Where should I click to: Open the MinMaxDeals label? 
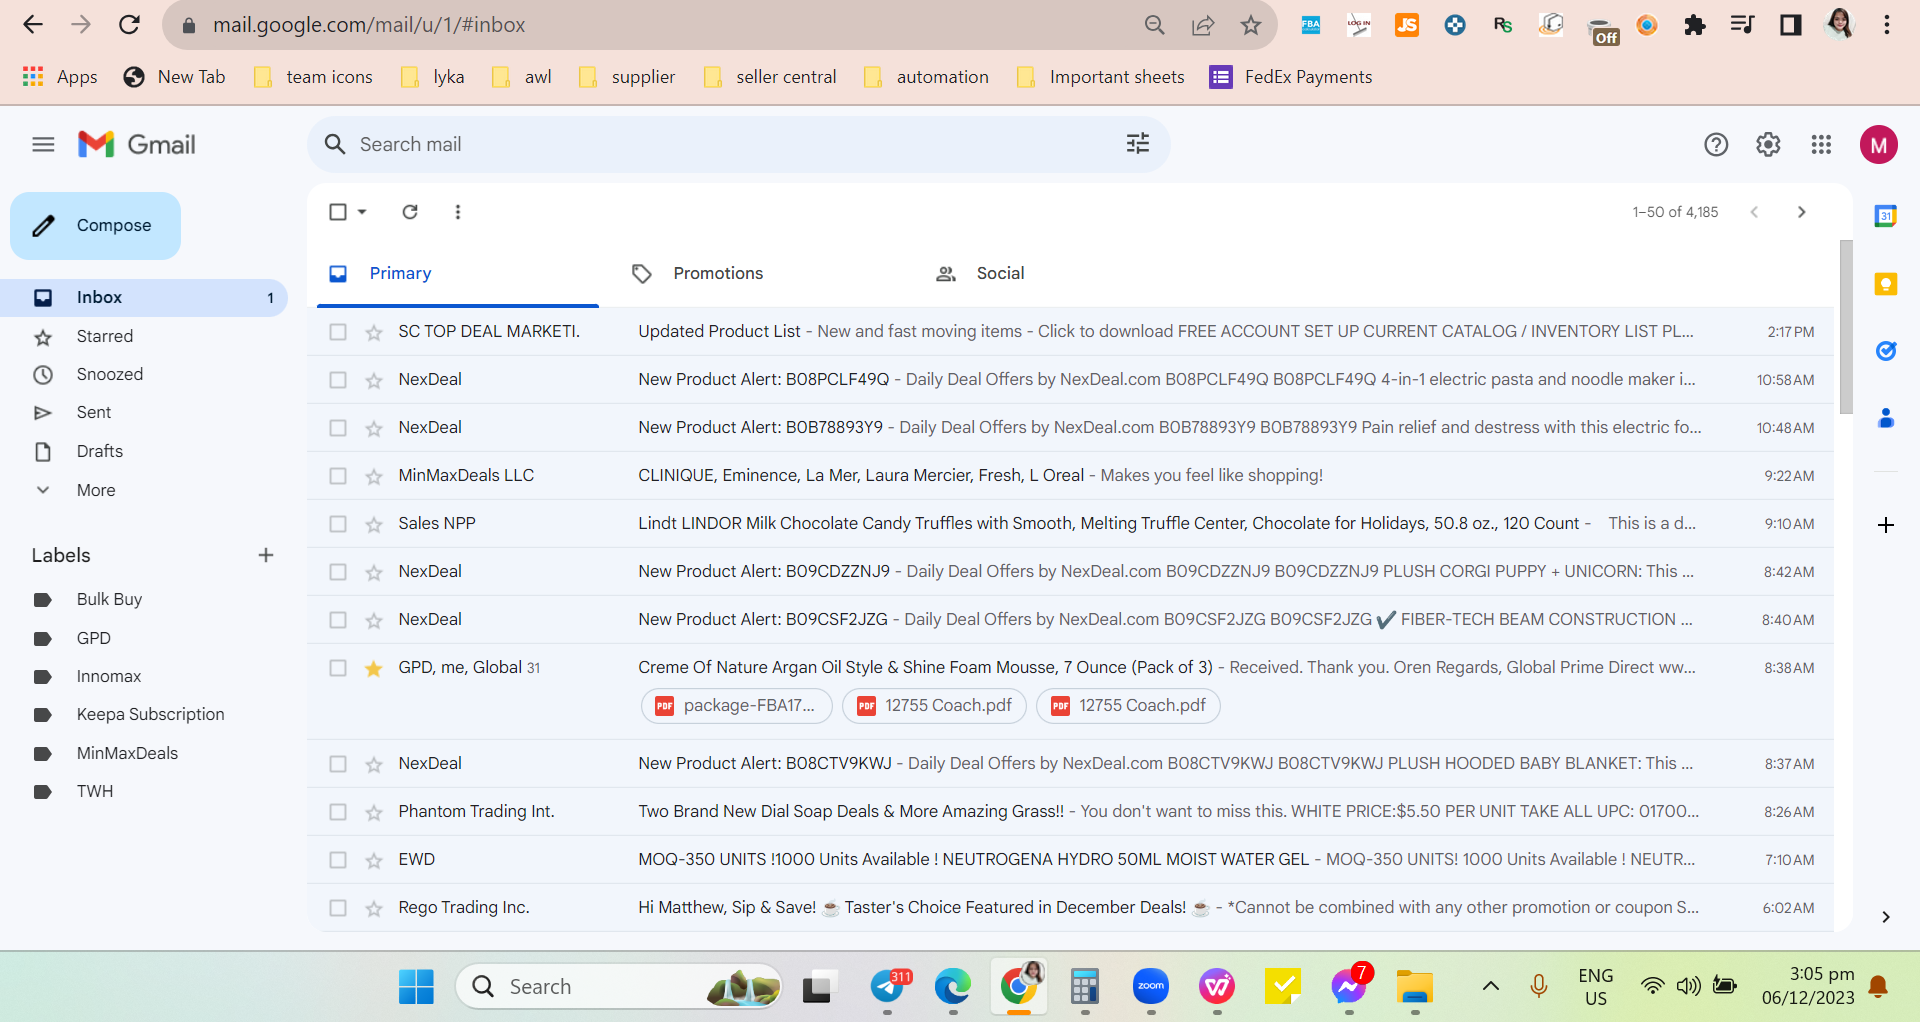(x=127, y=754)
